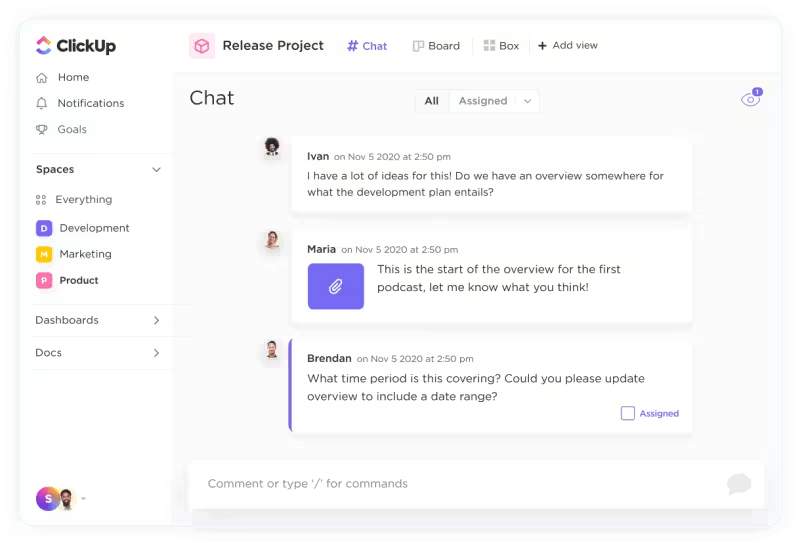The height and width of the screenshot is (555, 800).
Task: Open the Docs sidebar item
Action: [x=48, y=352]
